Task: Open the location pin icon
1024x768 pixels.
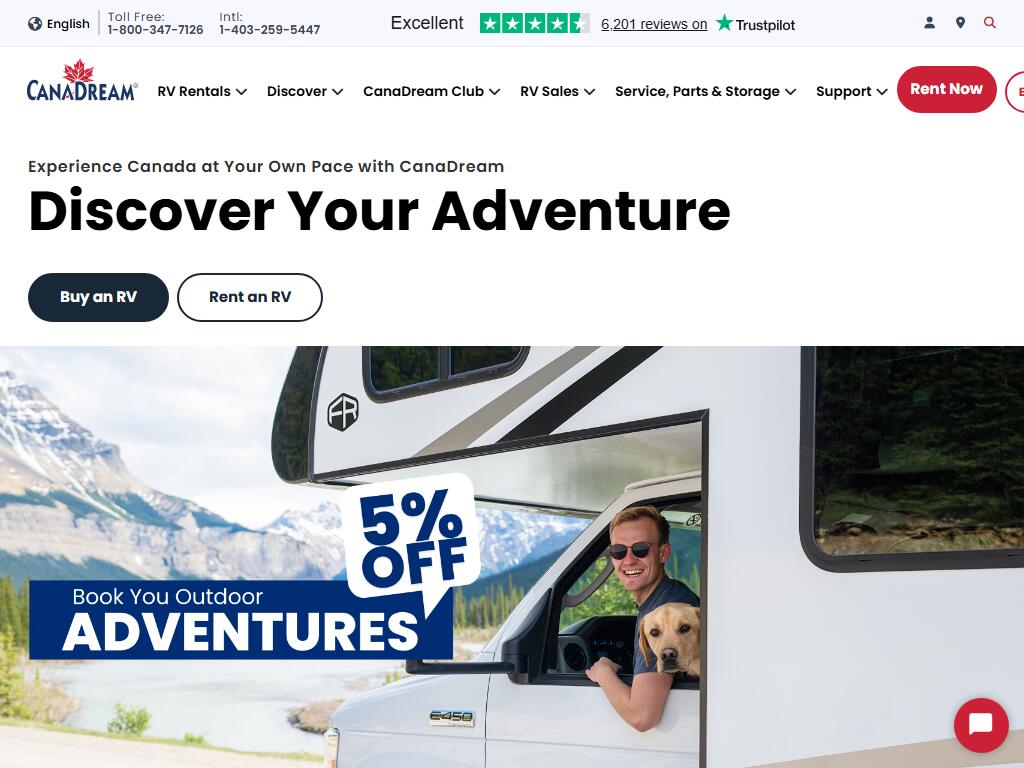Action: tap(960, 23)
